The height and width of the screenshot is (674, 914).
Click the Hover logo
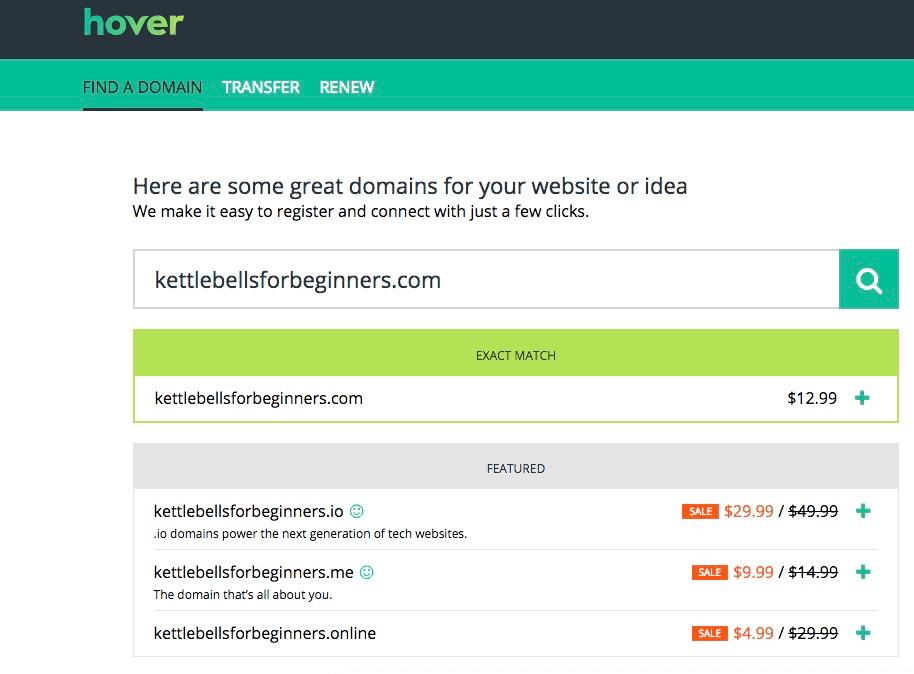[x=133, y=23]
